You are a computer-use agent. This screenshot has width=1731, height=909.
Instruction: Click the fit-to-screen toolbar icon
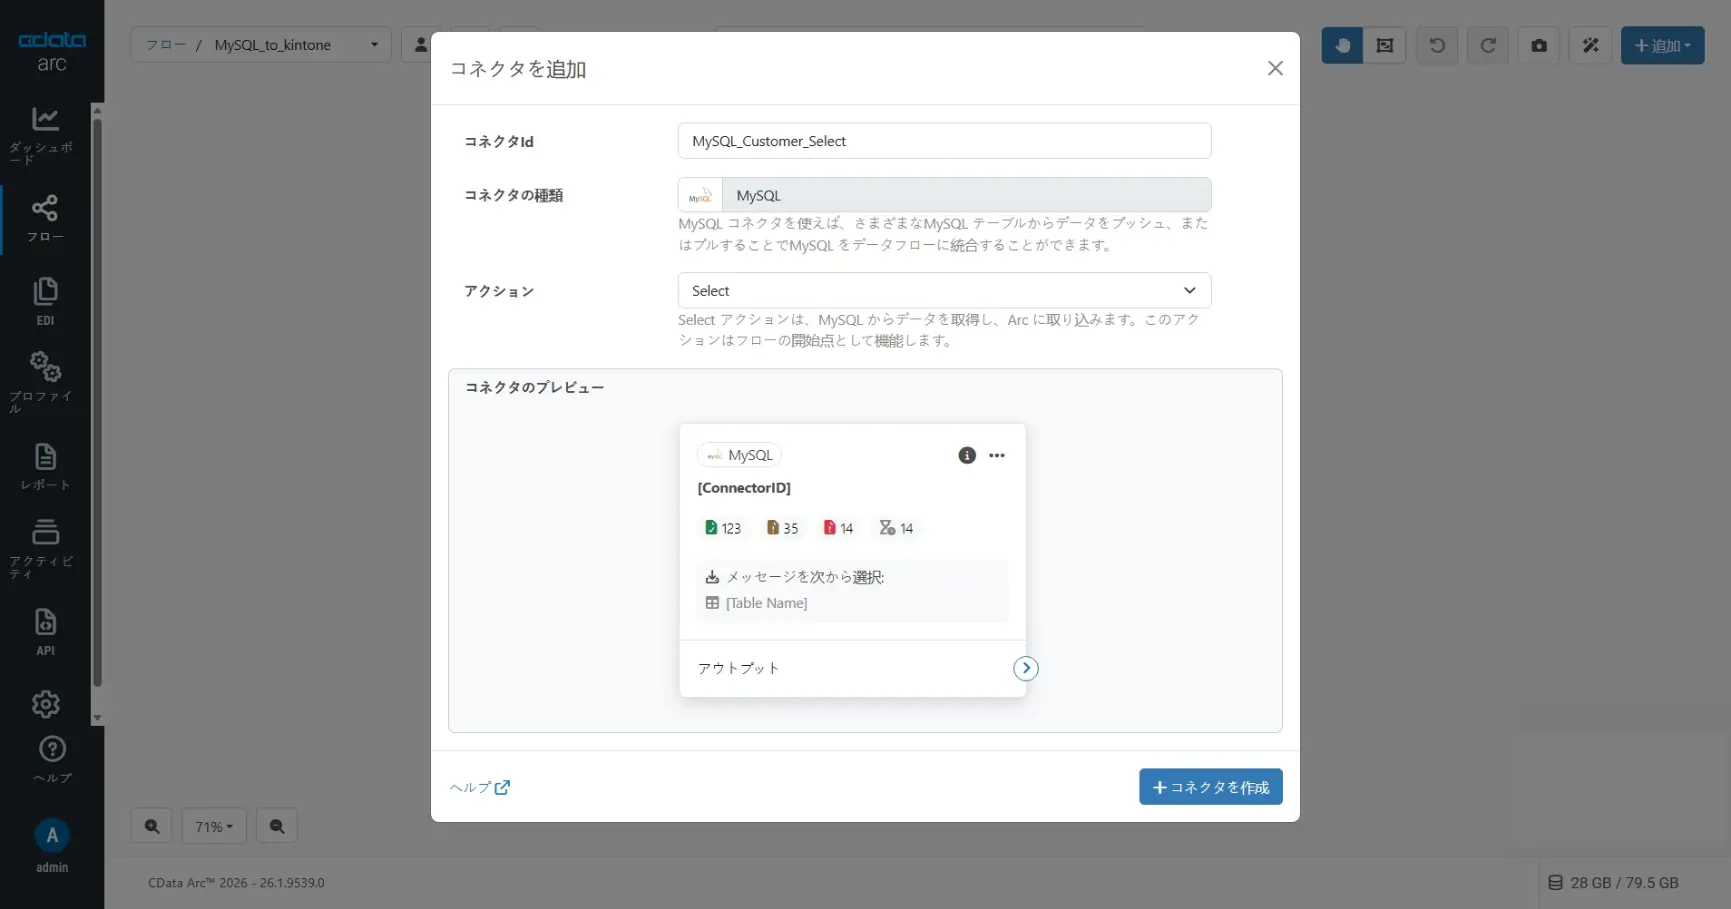1385,45
